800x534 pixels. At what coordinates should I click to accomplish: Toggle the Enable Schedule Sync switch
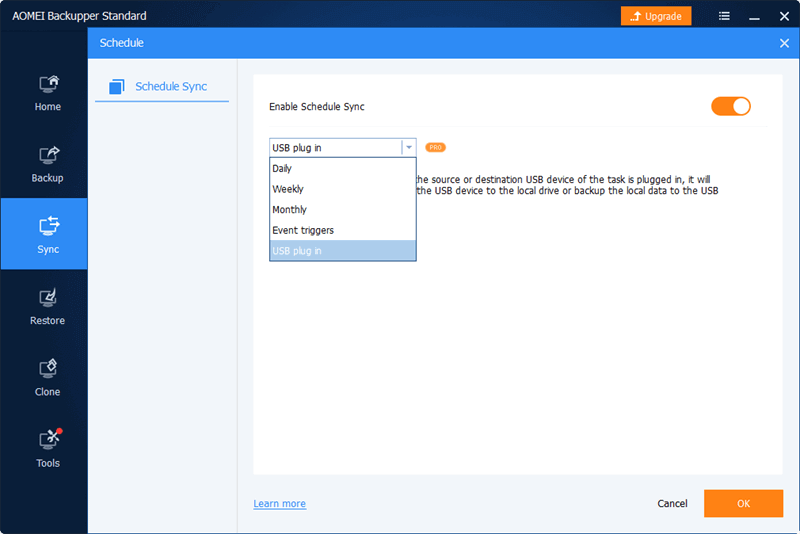point(731,106)
